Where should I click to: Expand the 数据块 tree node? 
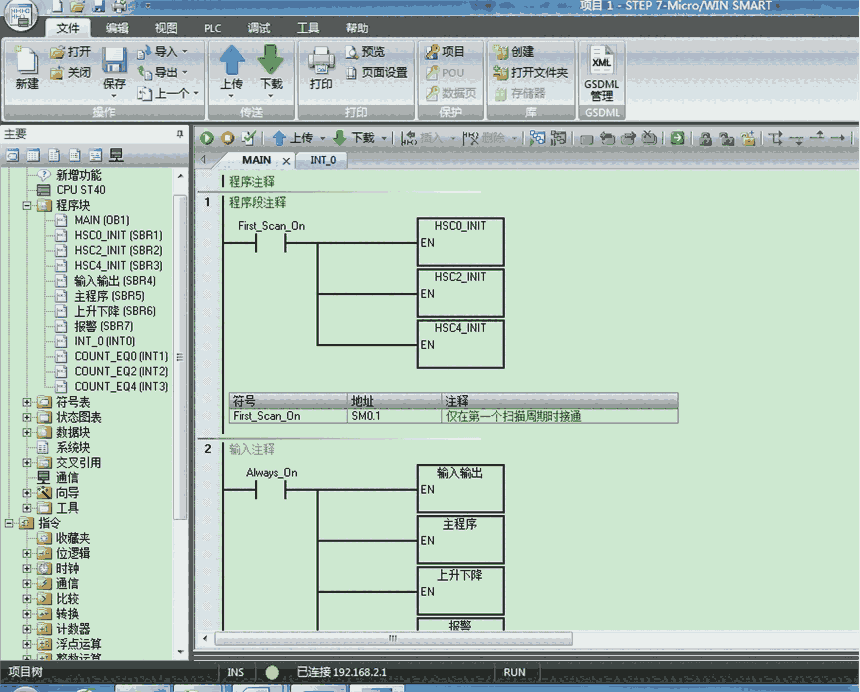[x=26, y=432]
